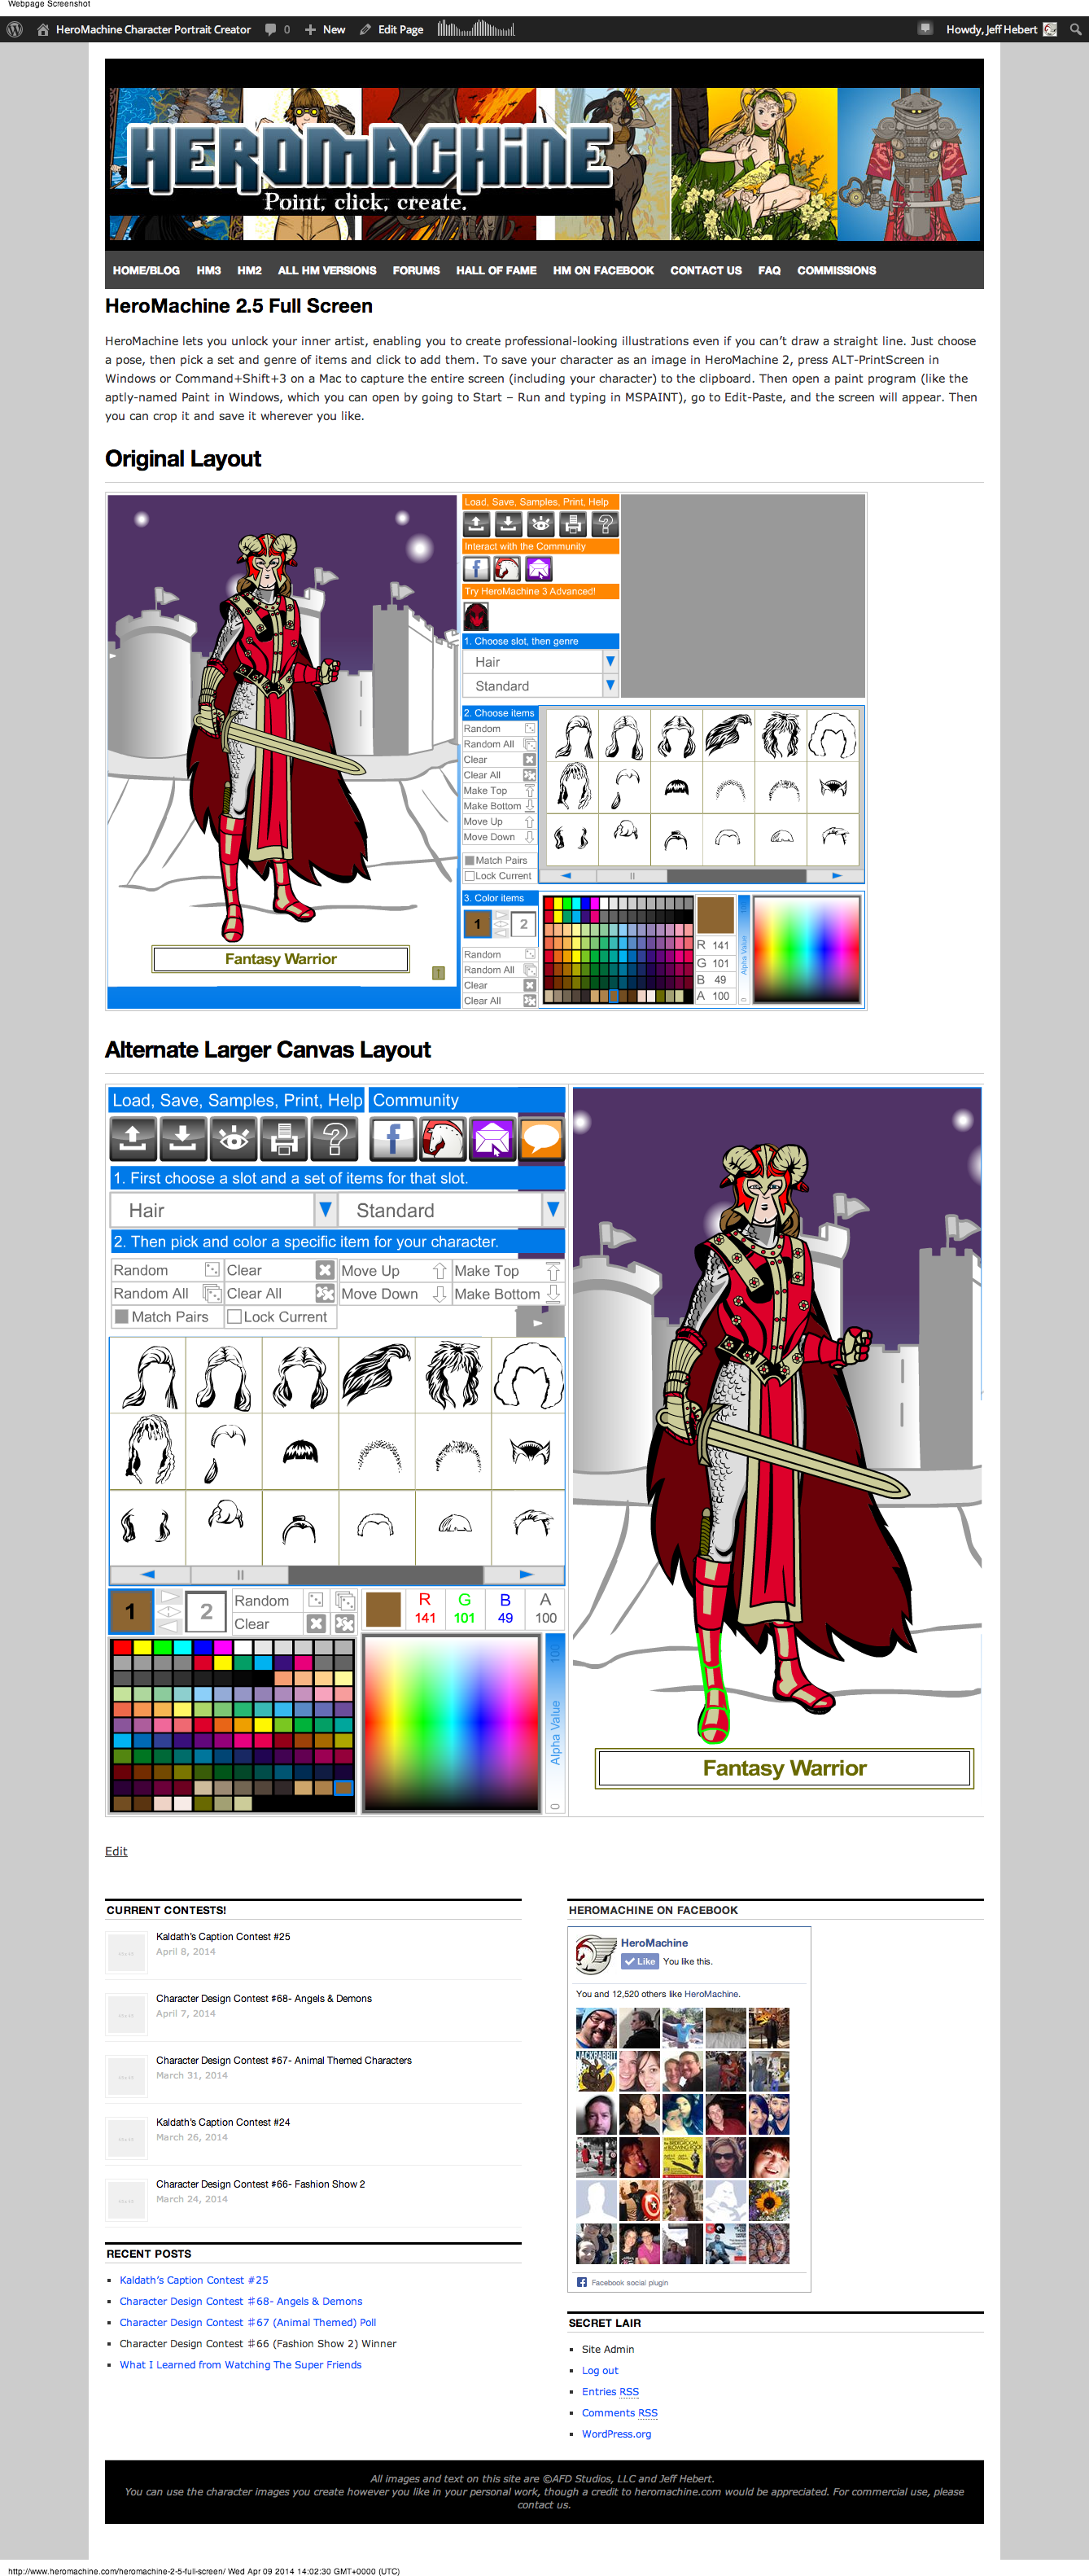Open Samples via the large eye icon
The image size is (1089, 2576).
[234, 1139]
